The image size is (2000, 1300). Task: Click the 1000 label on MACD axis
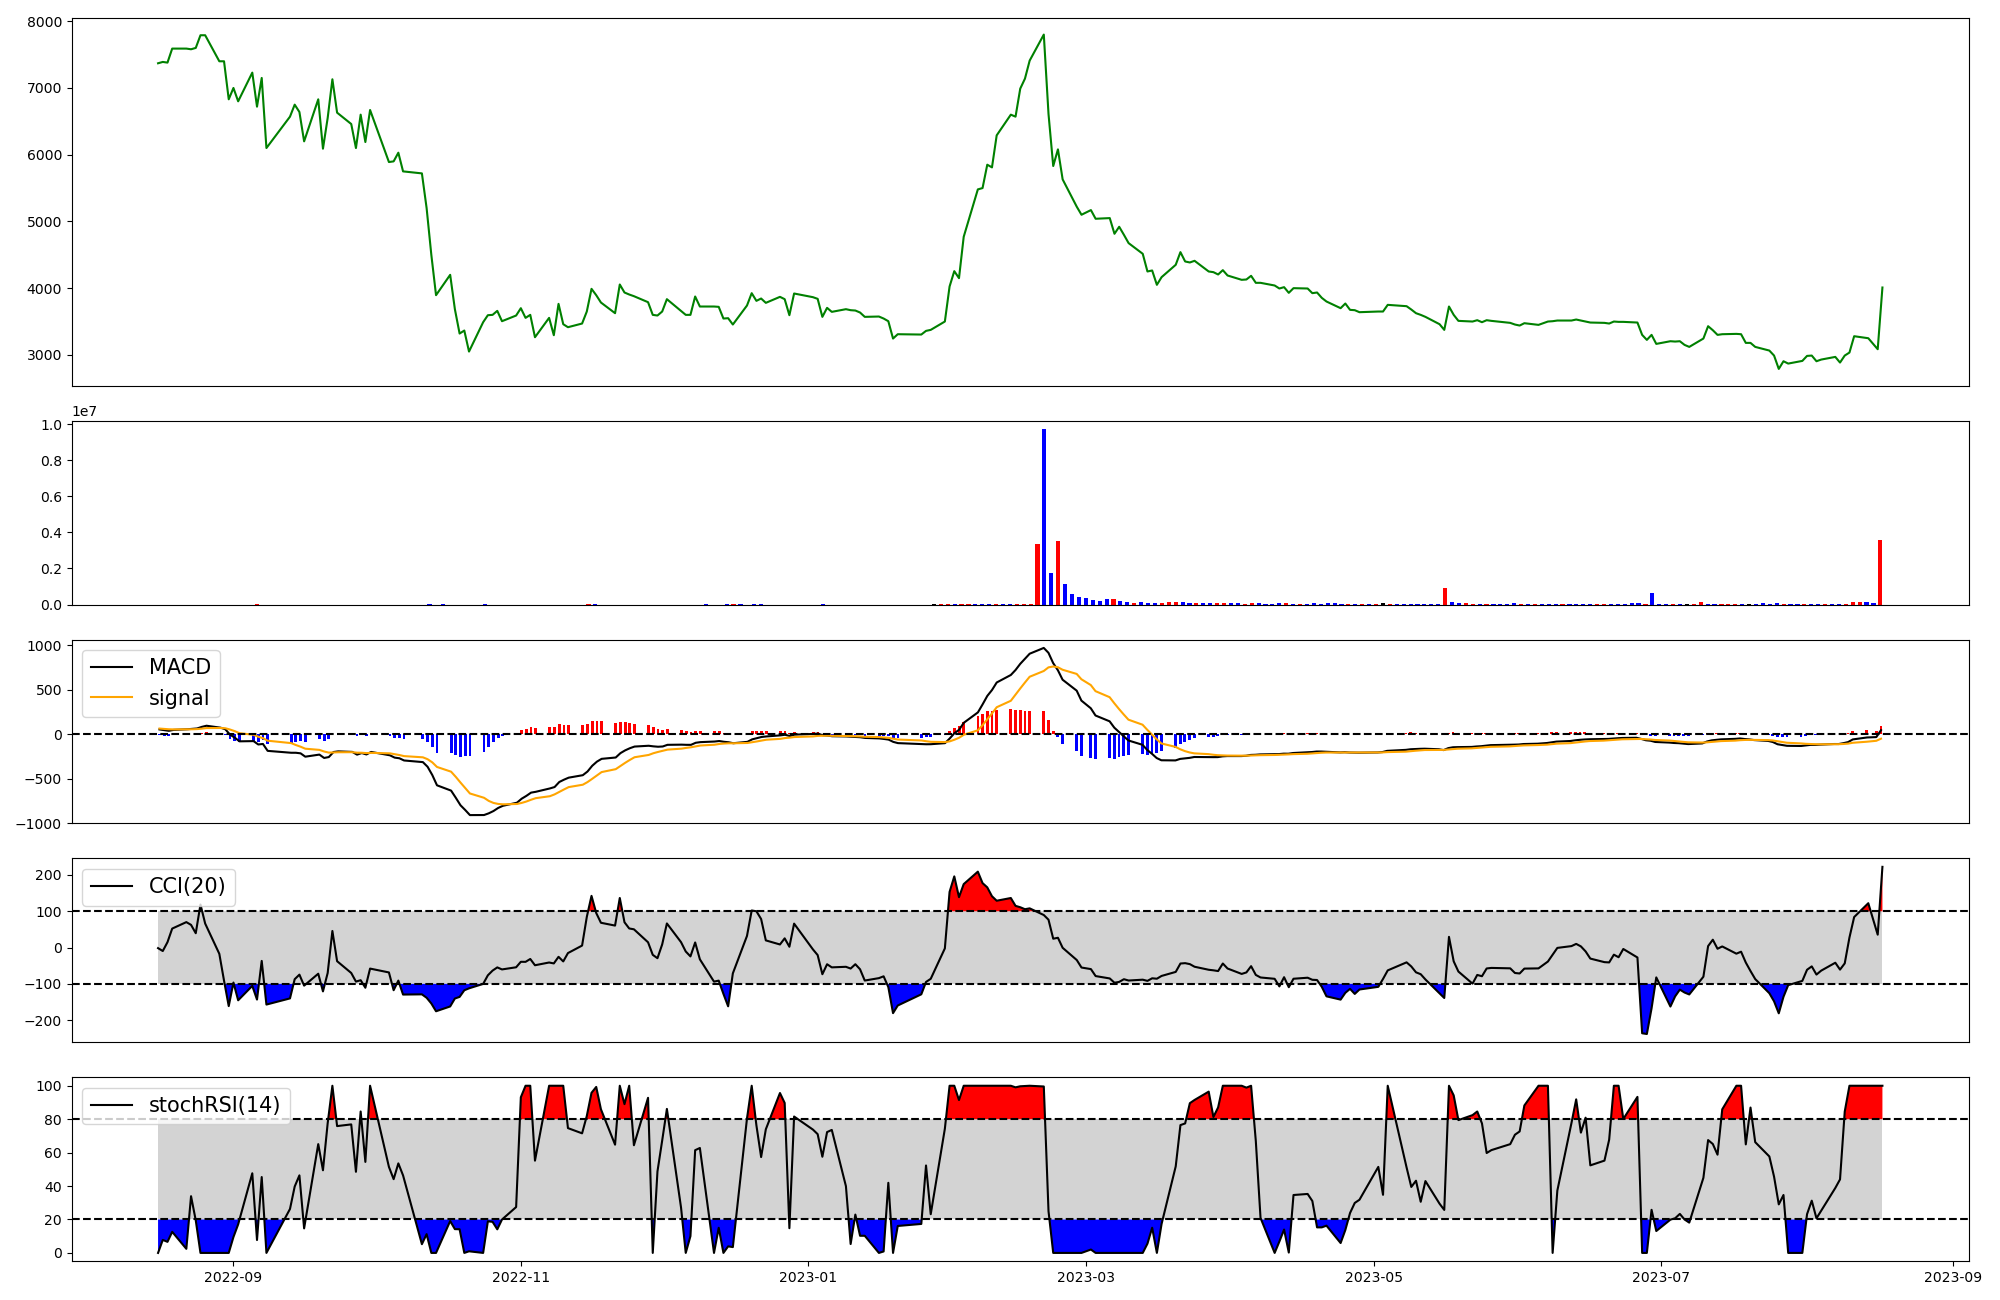(x=44, y=646)
